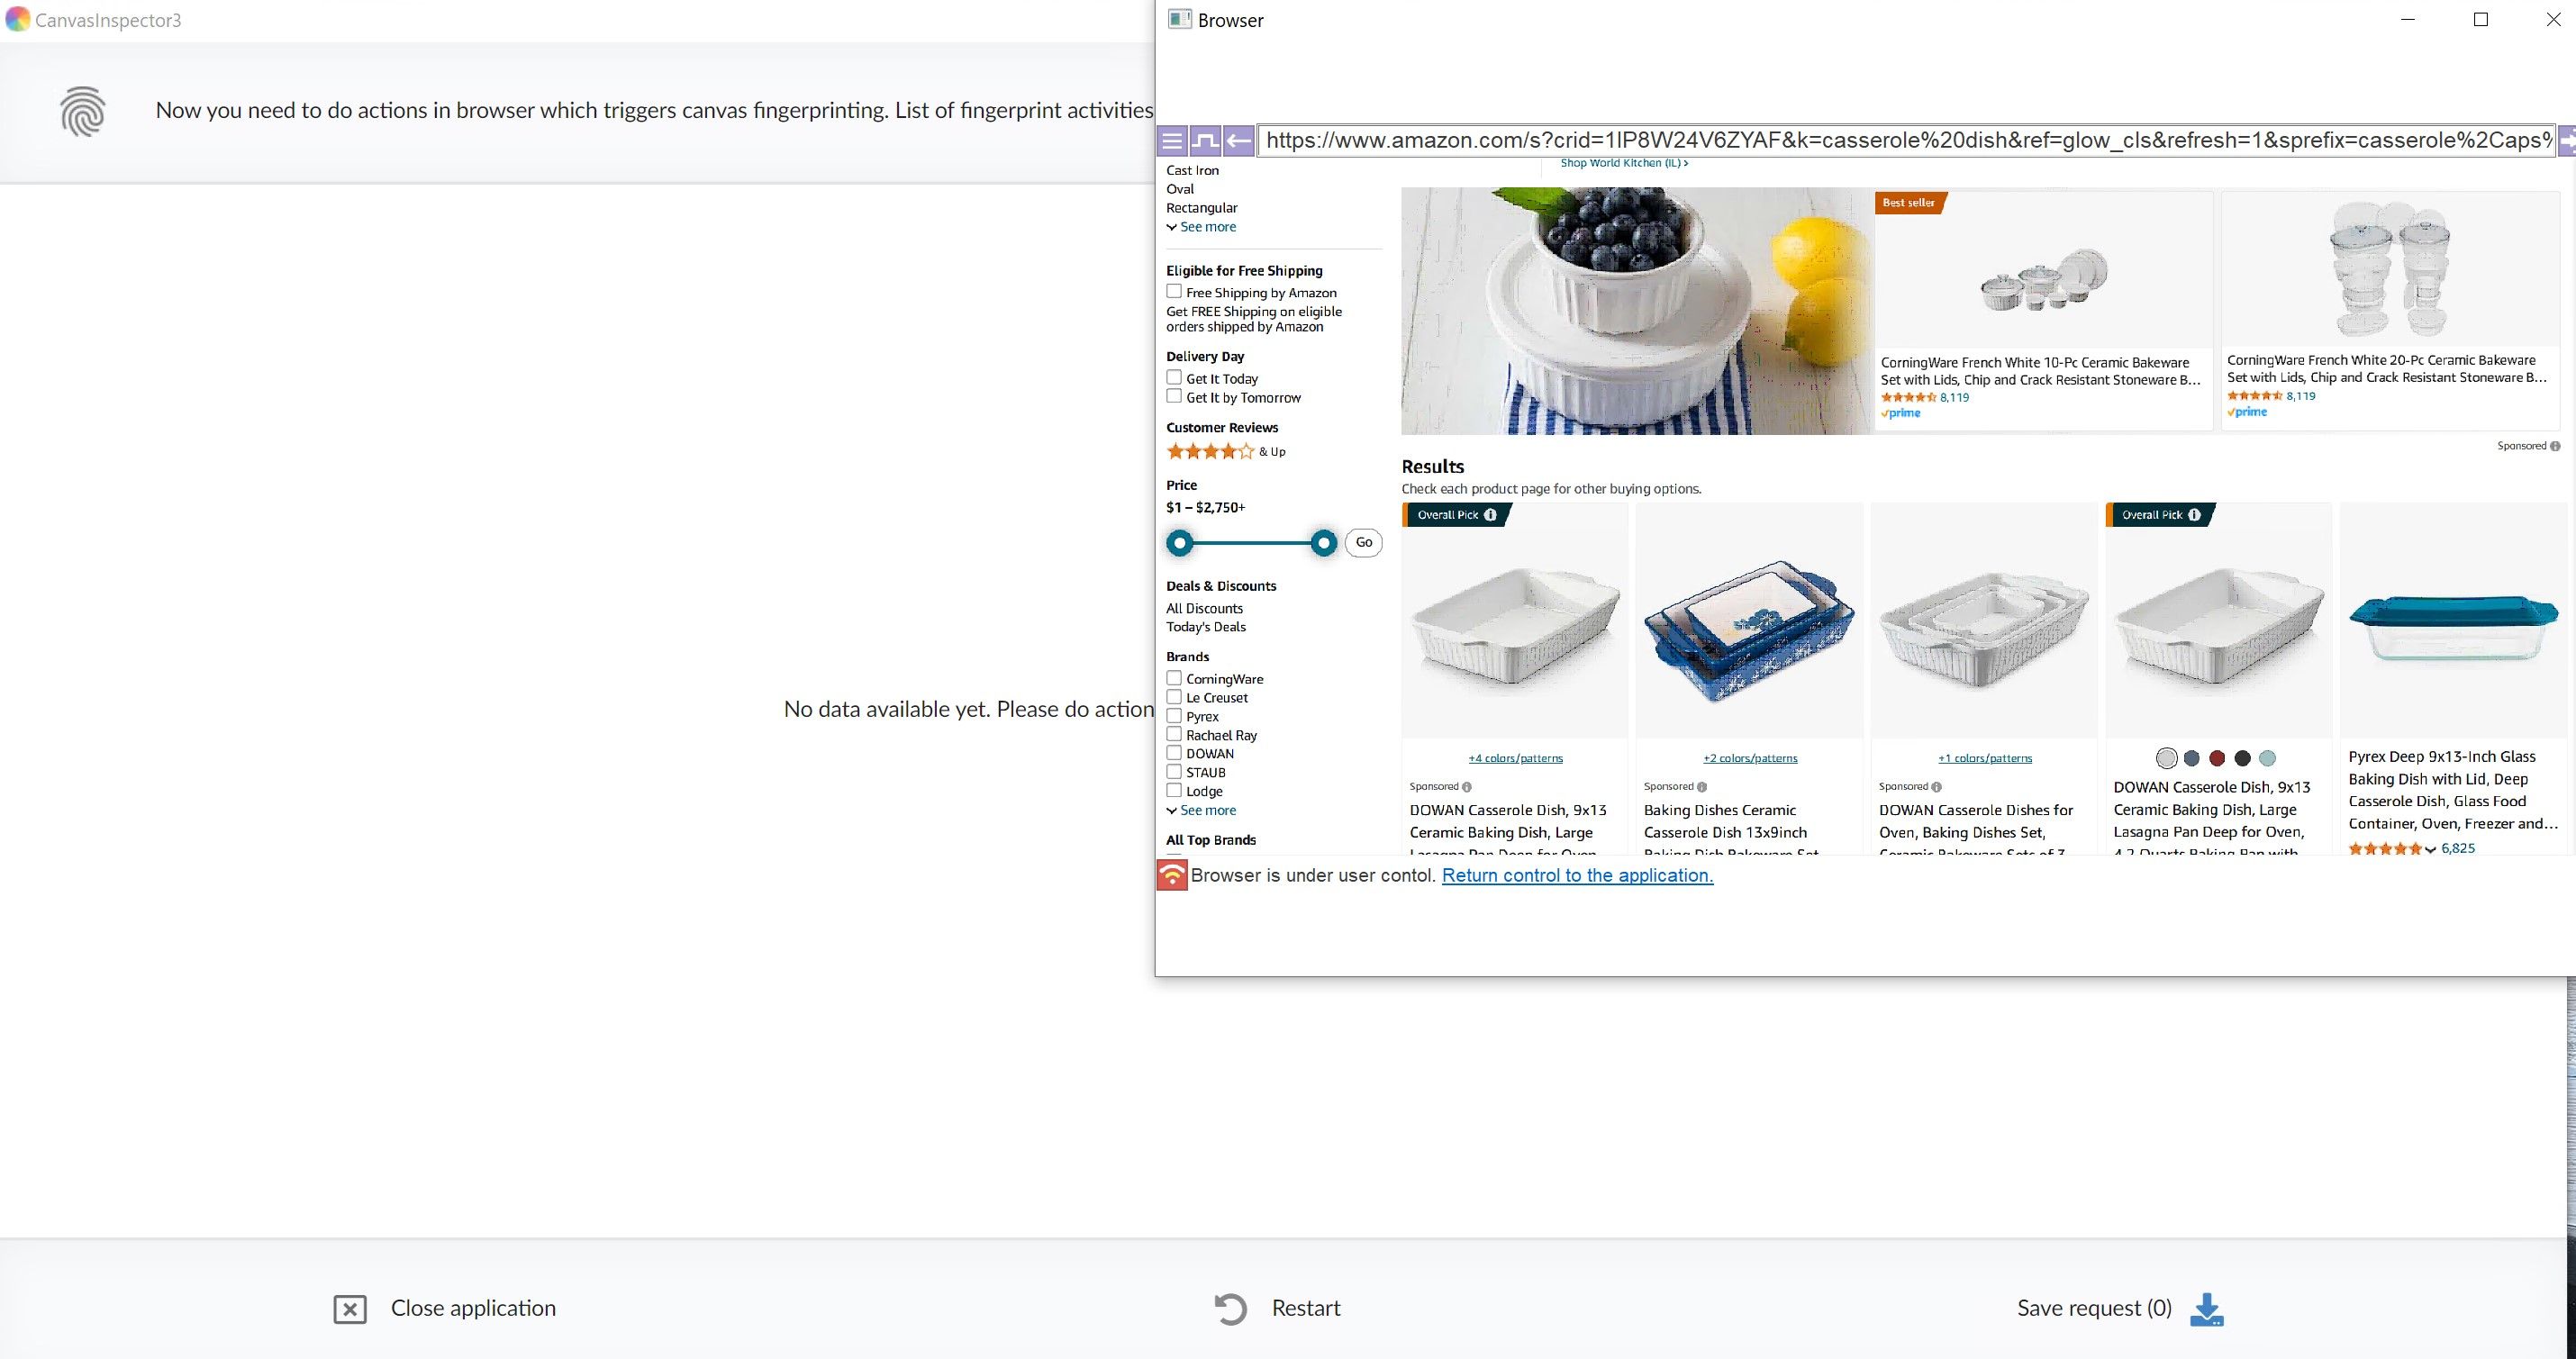Image resolution: width=2576 pixels, height=1359 pixels.
Task: Click the back arrow button in the browser
Action: pos(1239,141)
